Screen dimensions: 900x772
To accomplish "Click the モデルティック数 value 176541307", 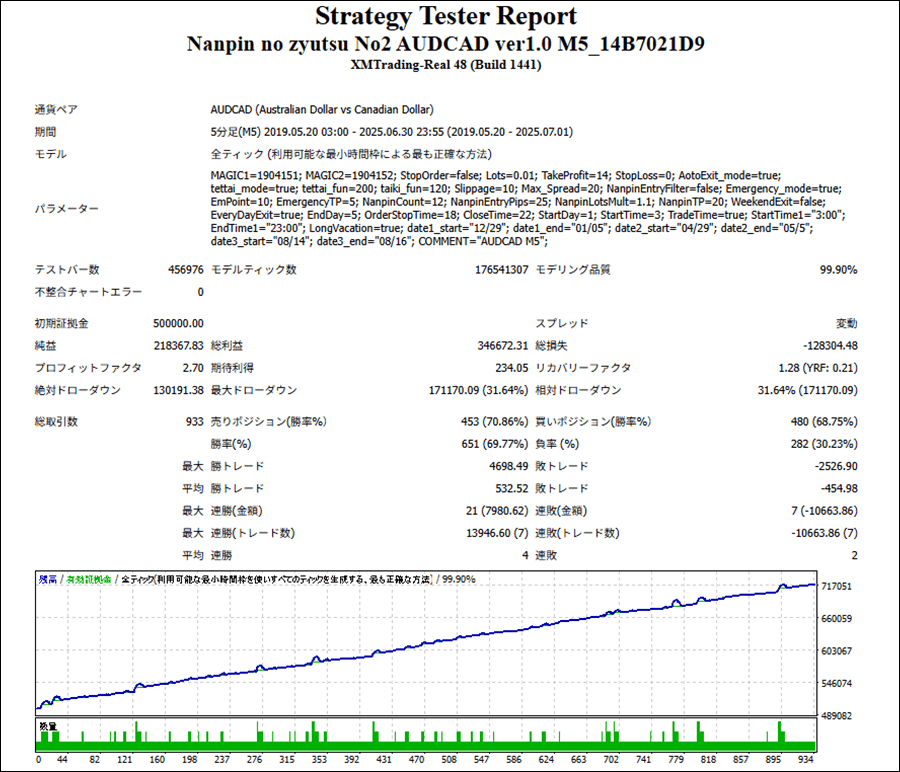I will pos(501,270).
